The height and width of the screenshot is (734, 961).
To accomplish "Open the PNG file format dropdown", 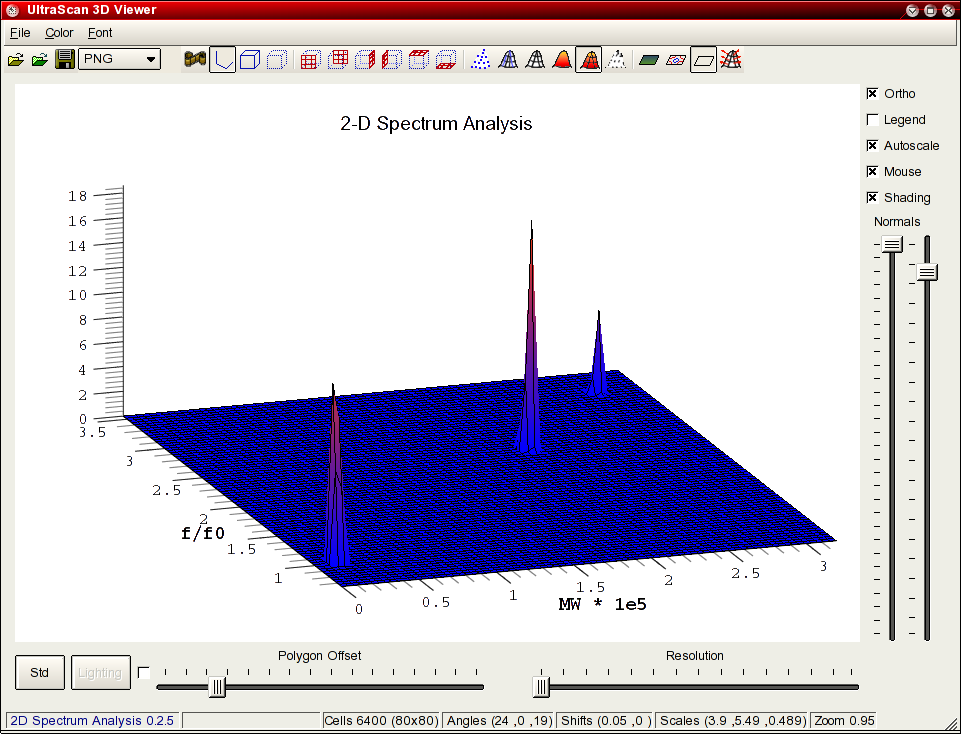I will (x=120, y=59).
